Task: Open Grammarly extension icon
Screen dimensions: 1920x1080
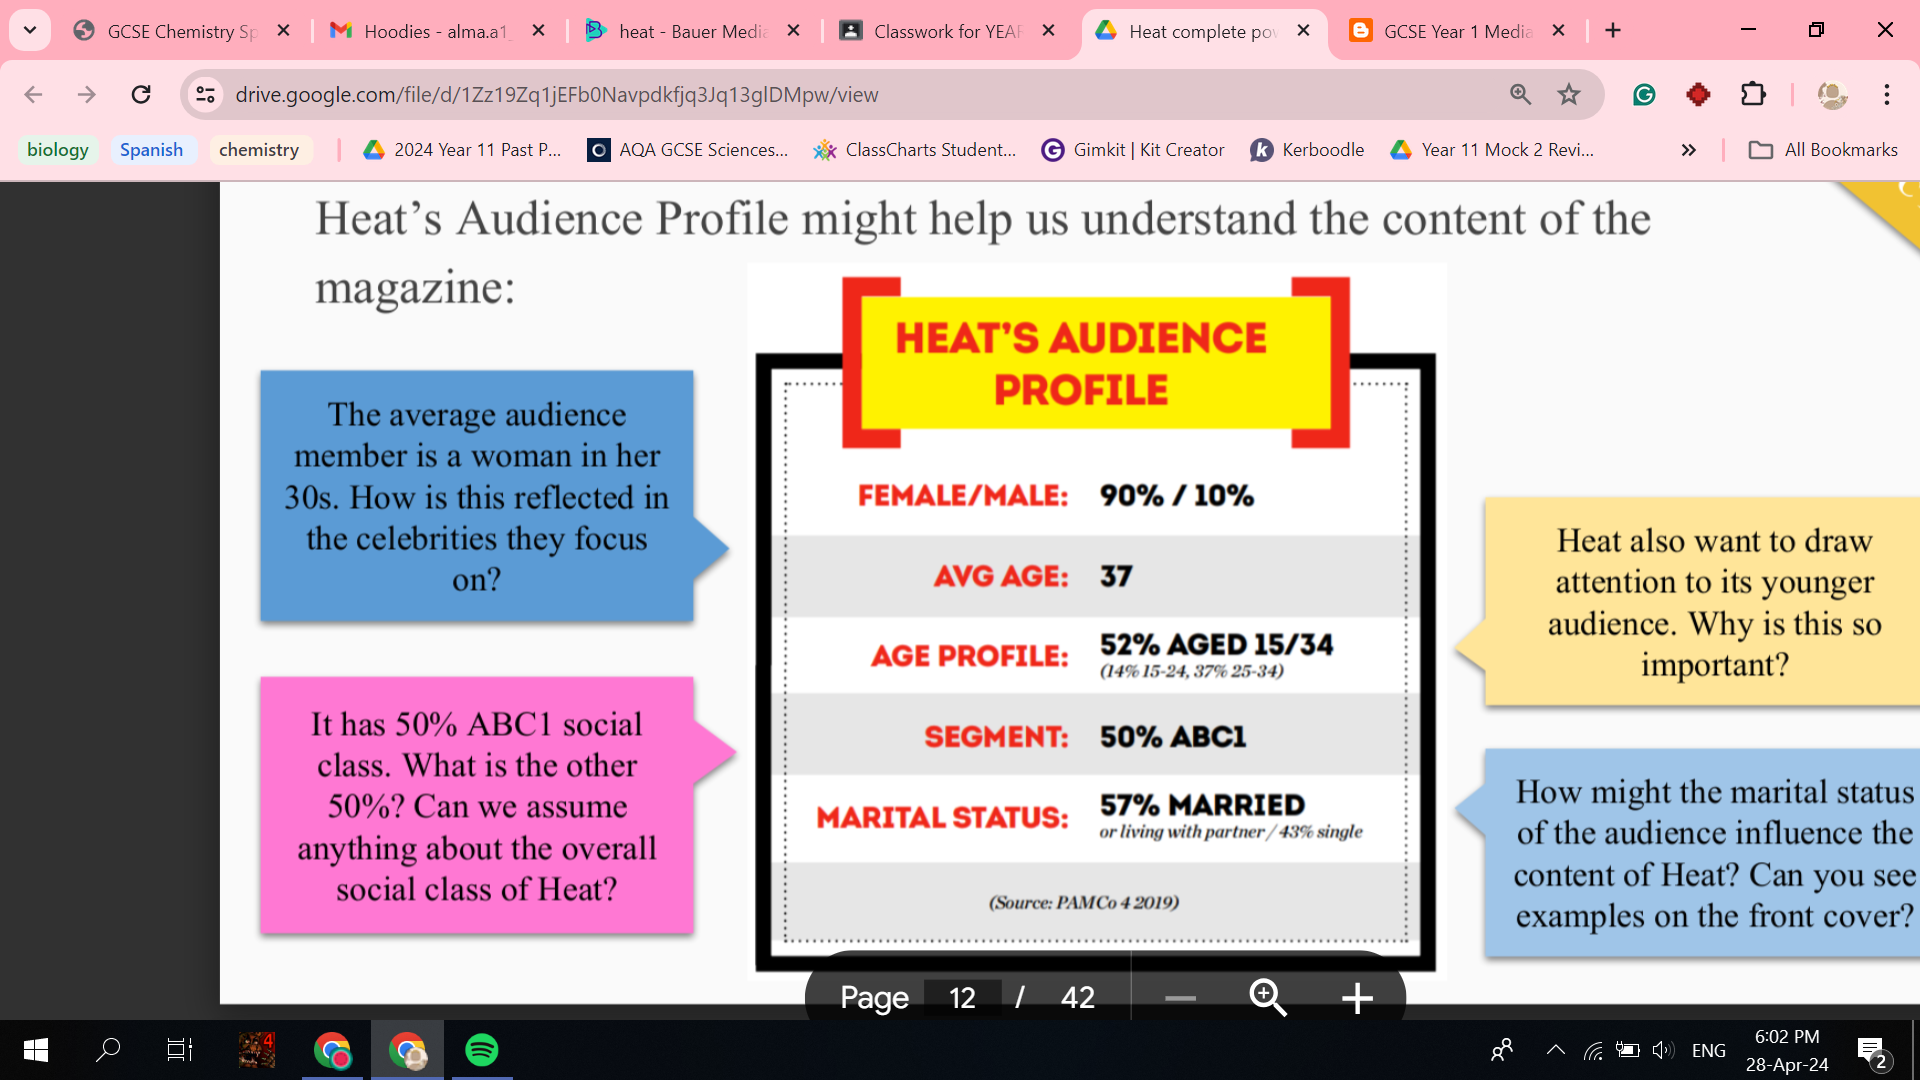Action: 1644,94
